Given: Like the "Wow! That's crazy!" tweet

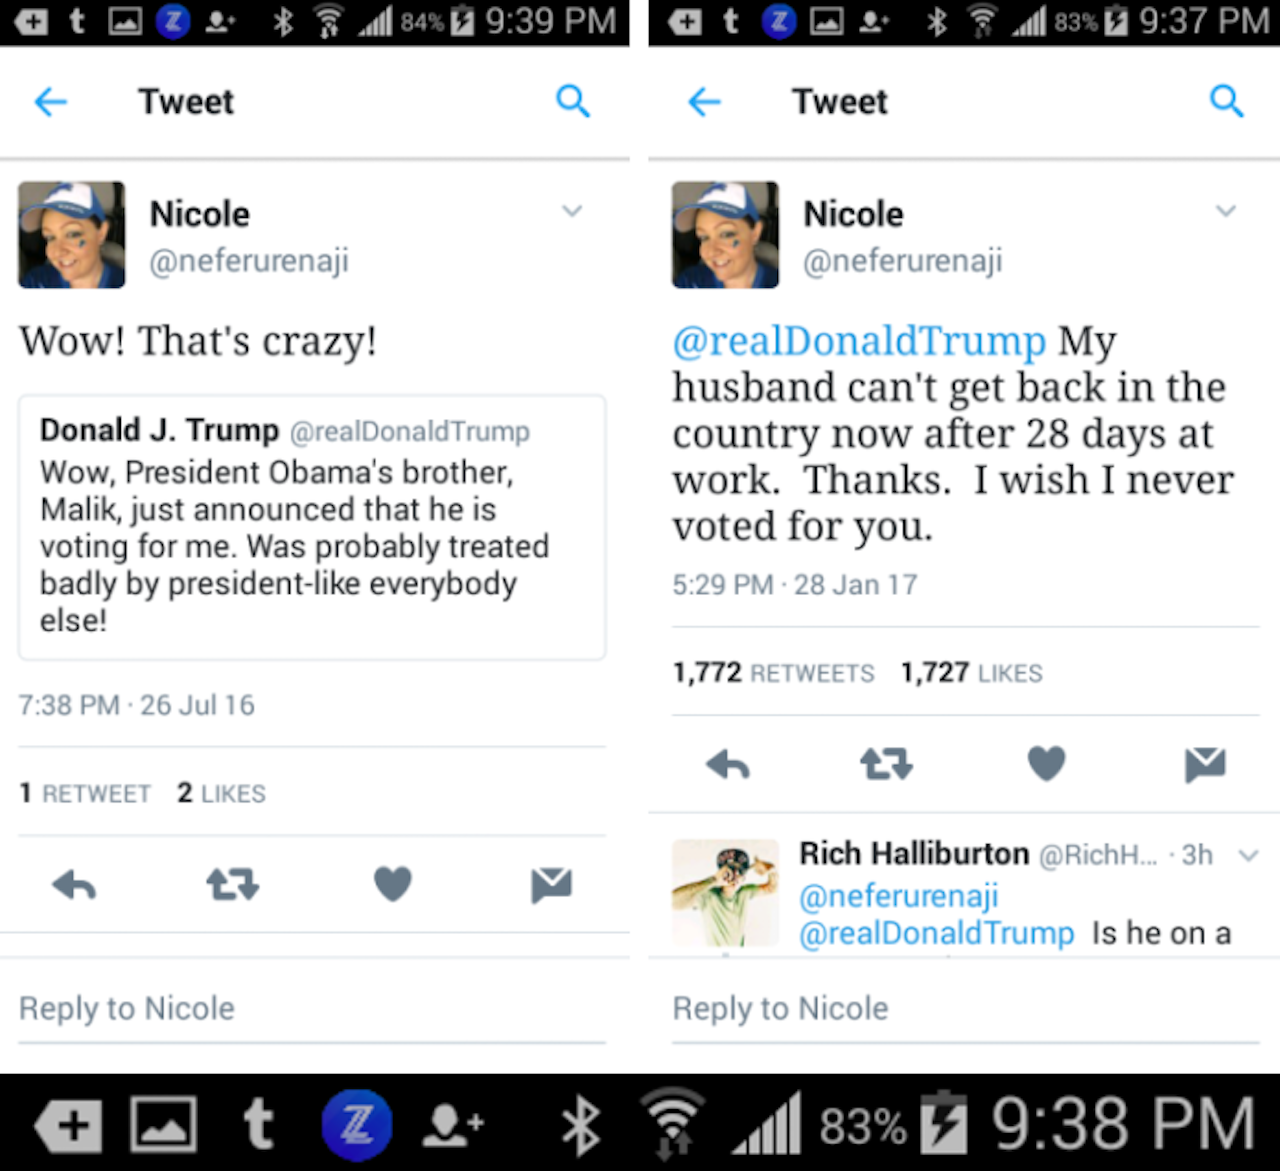Looking at the screenshot, I should click(x=392, y=884).
